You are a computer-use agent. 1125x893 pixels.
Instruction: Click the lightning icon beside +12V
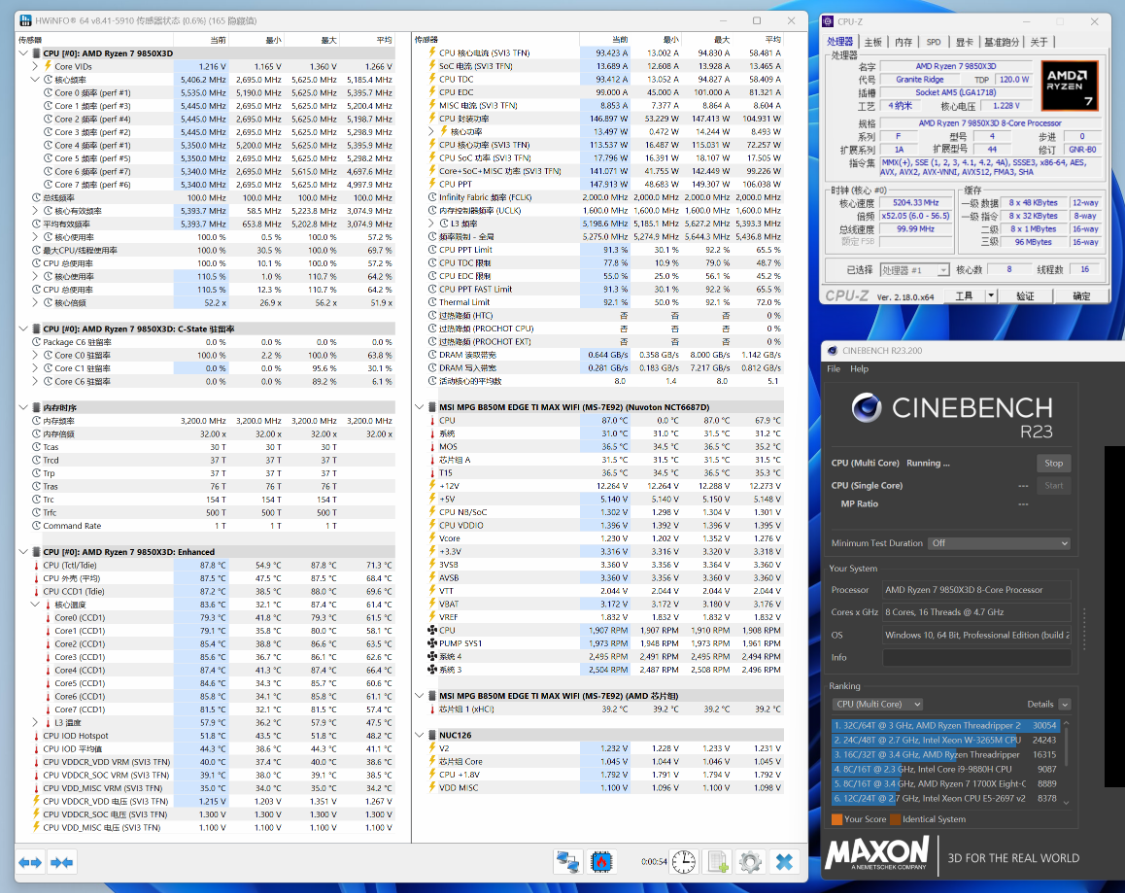point(432,486)
